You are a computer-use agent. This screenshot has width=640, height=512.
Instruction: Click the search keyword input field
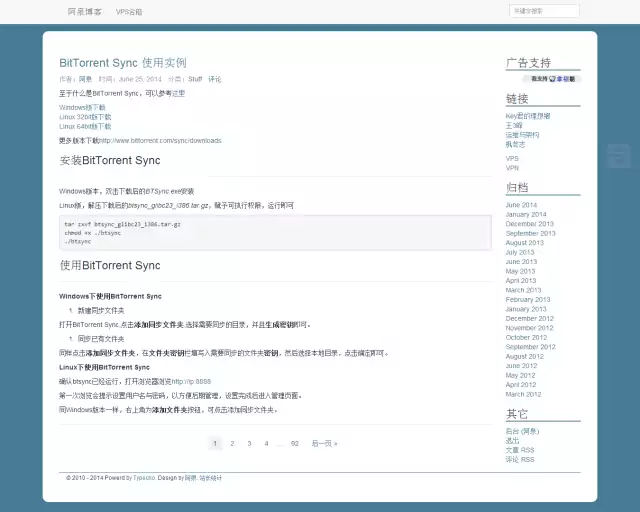pos(544,11)
